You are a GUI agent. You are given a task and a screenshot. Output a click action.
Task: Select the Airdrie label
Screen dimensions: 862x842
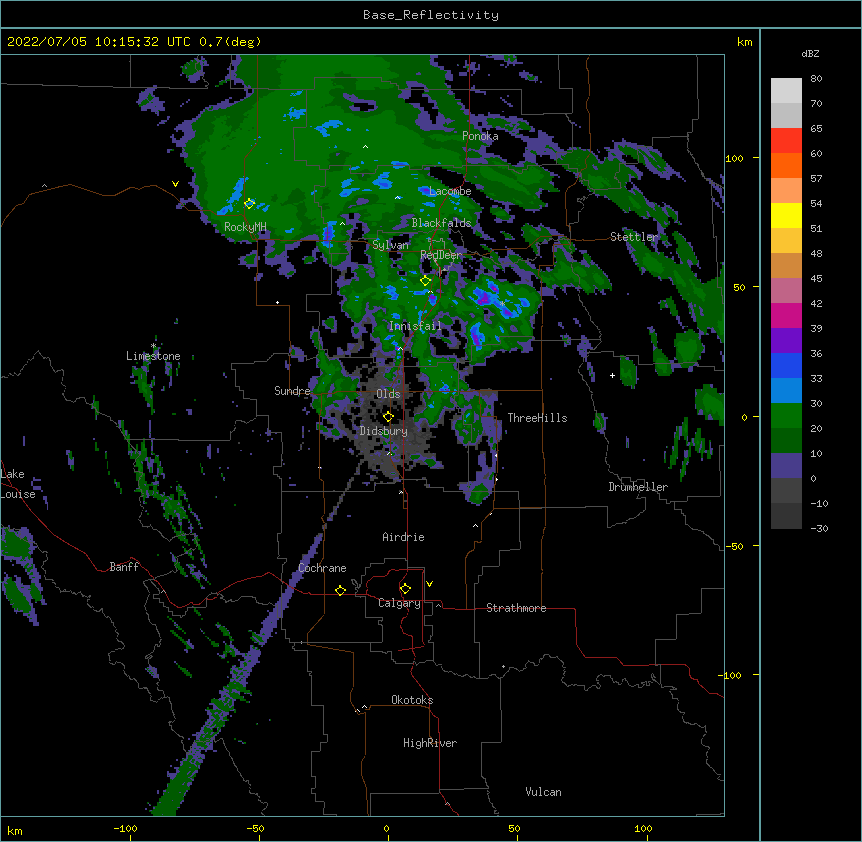[x=403, y=537]
